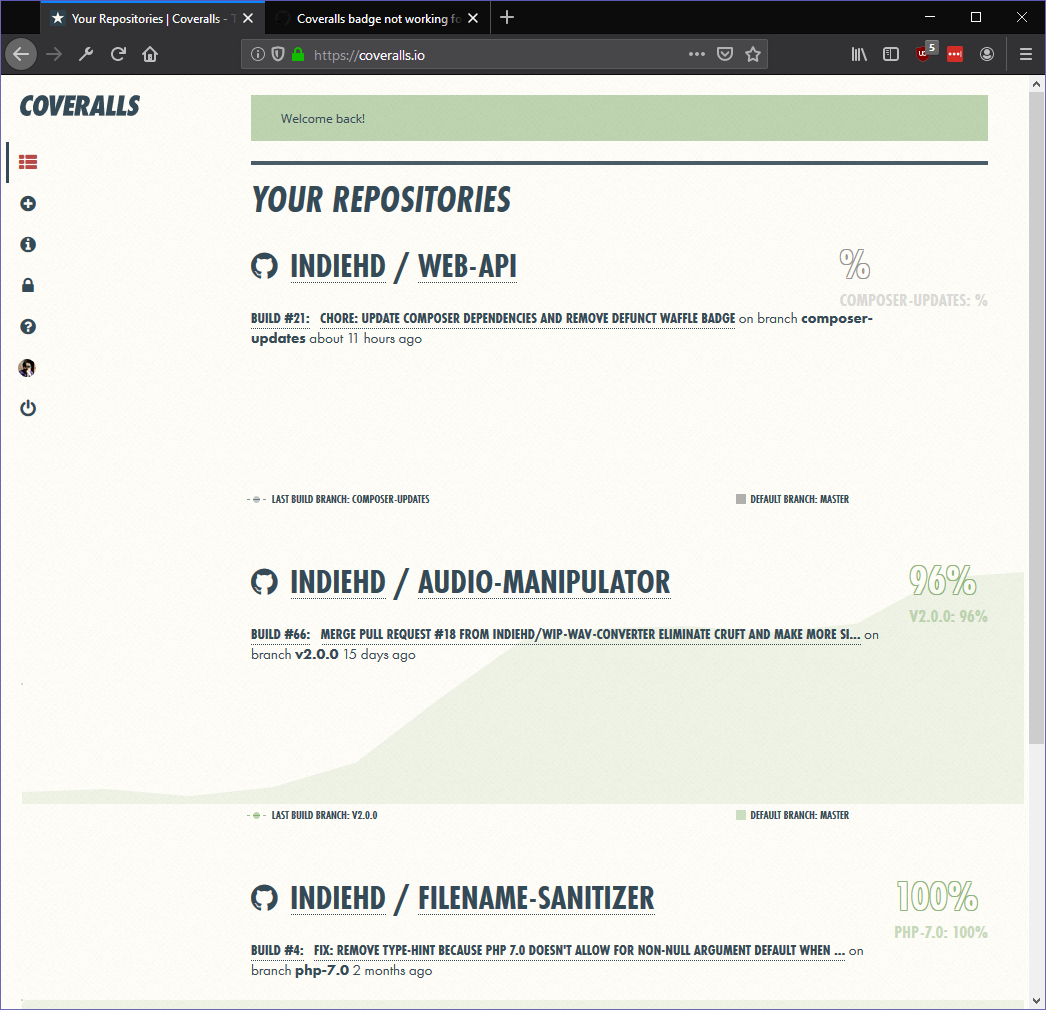Viewport: 1046px width, 1010px height.
Task: Open INDIEHD link for AUDIO-MANIPULATOR
Action: coord(338,582)
